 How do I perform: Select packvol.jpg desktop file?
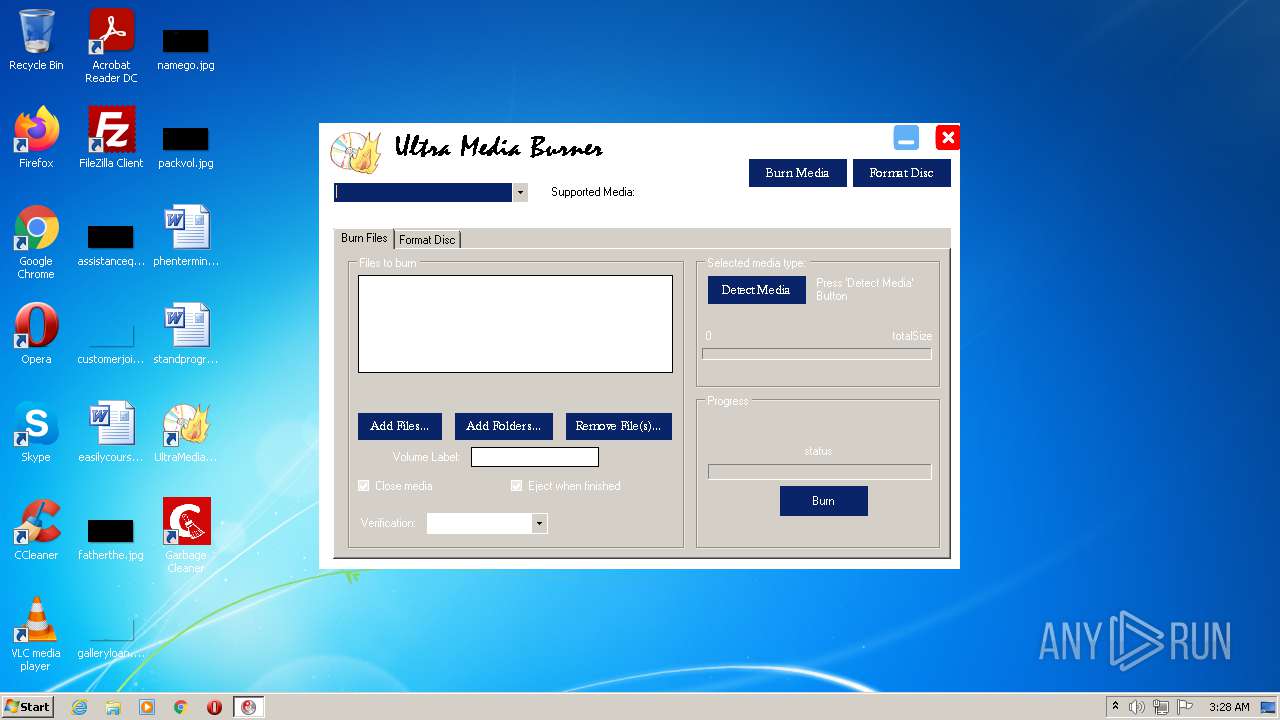click(x=186, y=146)
